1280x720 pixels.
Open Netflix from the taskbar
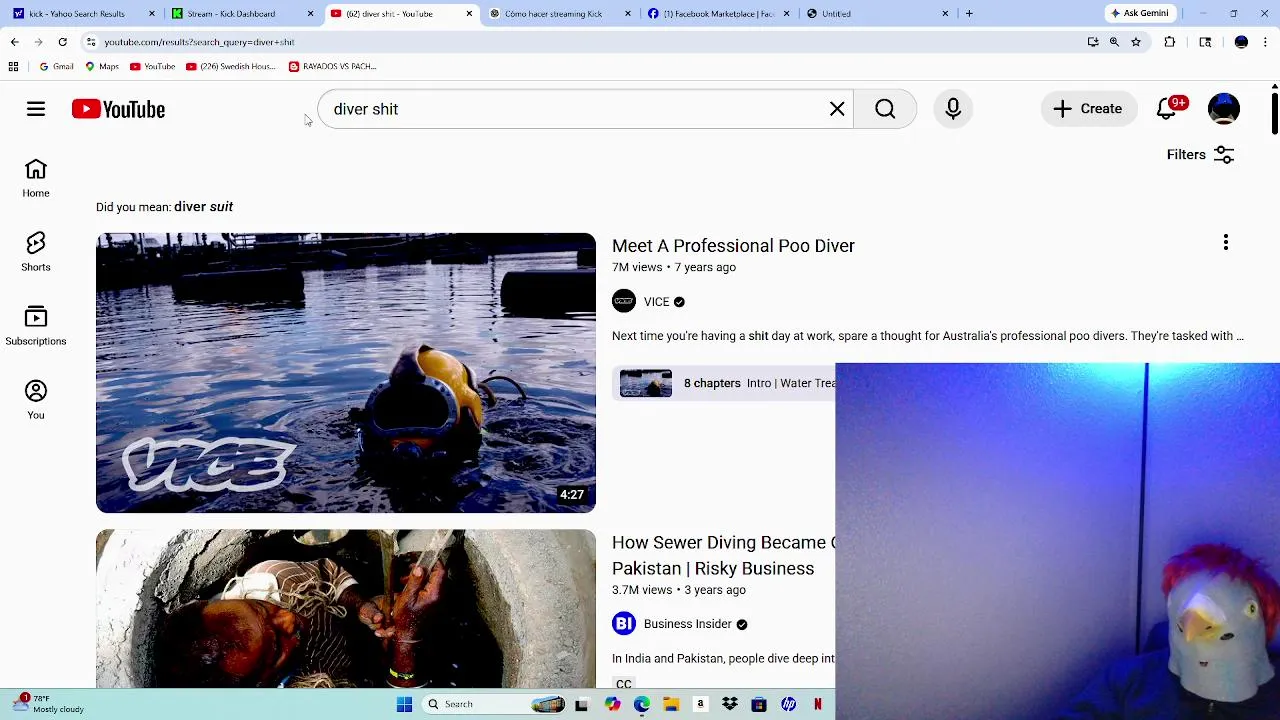click(818, 704)
